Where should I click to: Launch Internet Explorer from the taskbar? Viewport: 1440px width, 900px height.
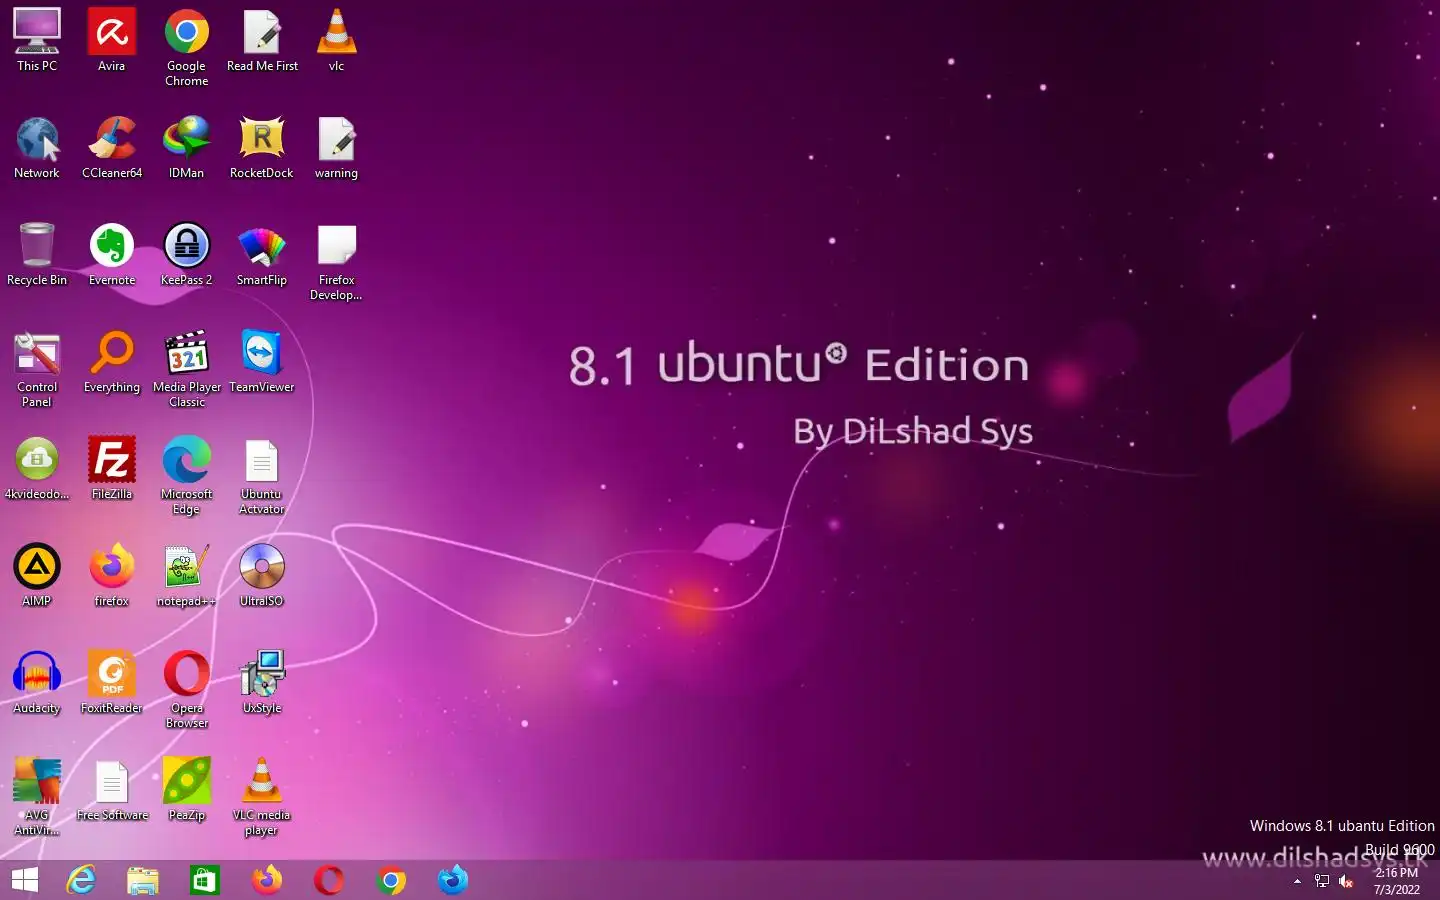[x=81, y=880]
